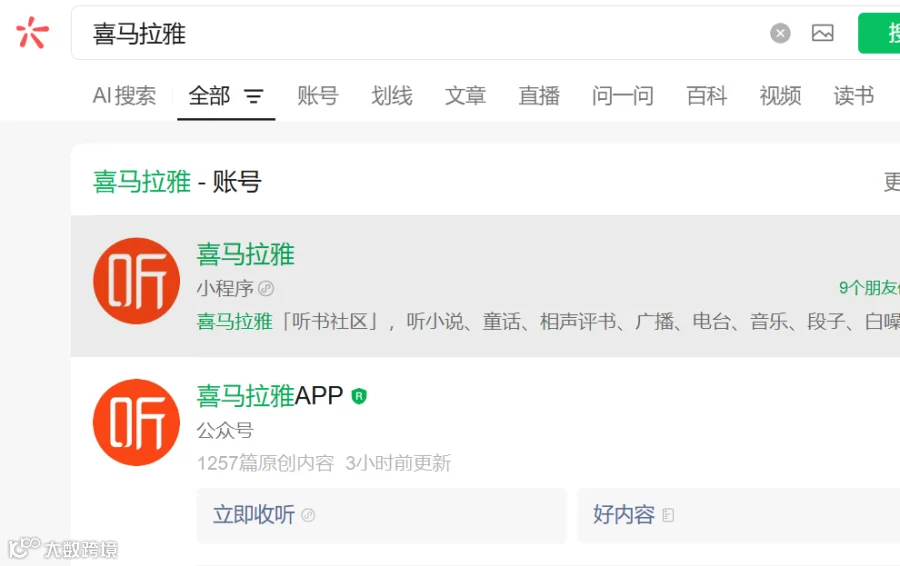Viewport: 900px width, 566px height.
Task: Open the 直播 tab
Action: 539,95
